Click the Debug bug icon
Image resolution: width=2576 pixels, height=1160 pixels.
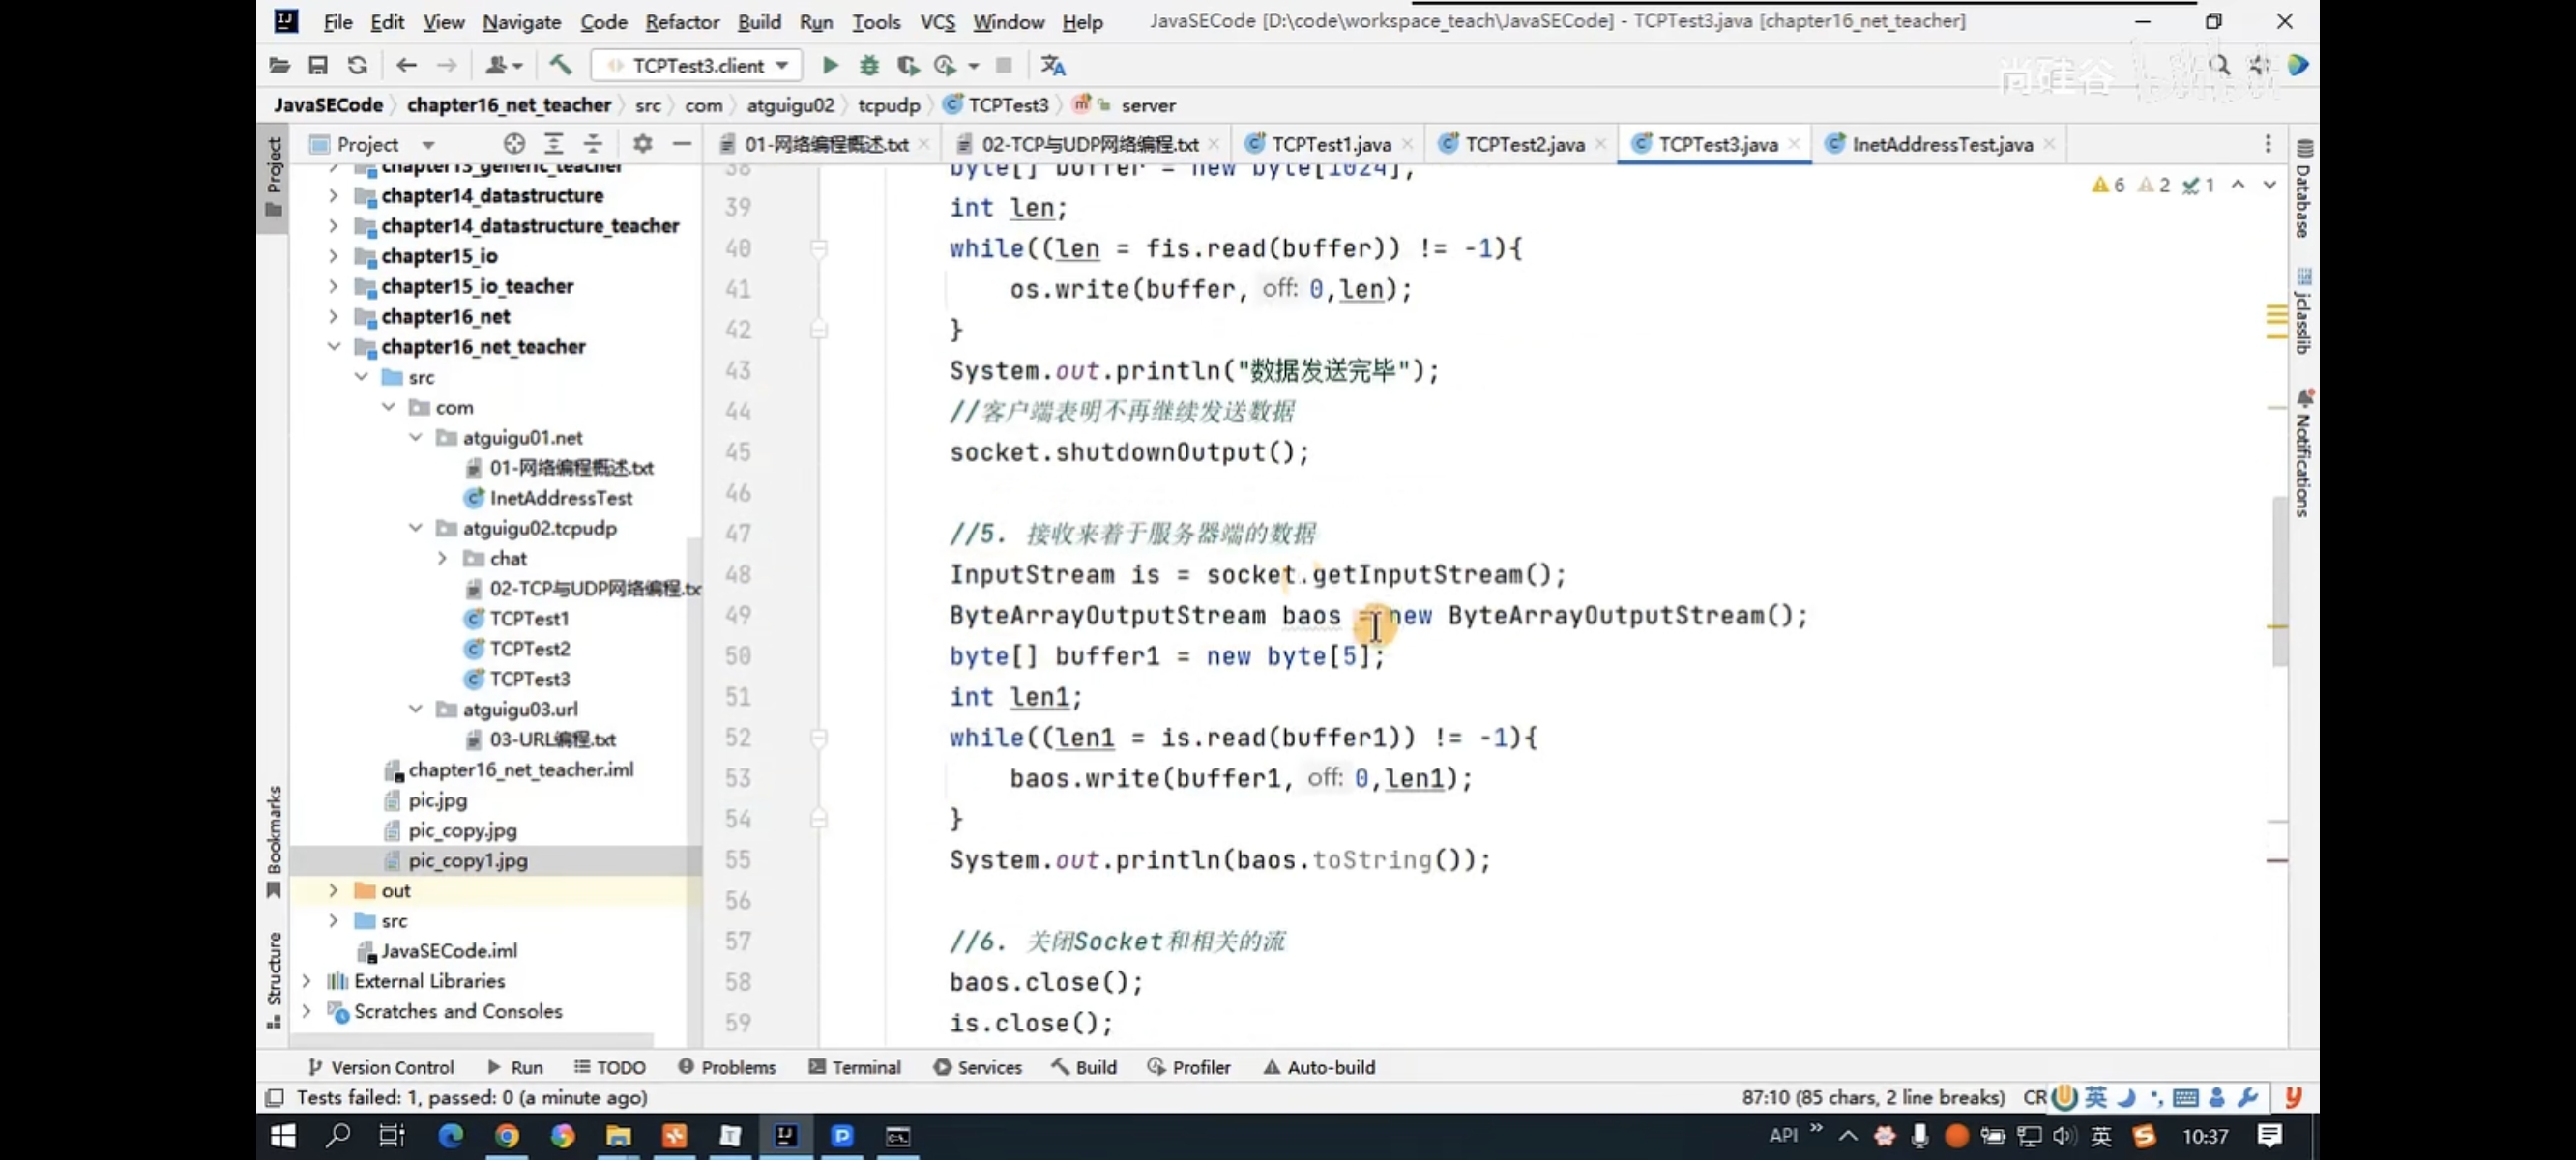[x=869, y=65]
